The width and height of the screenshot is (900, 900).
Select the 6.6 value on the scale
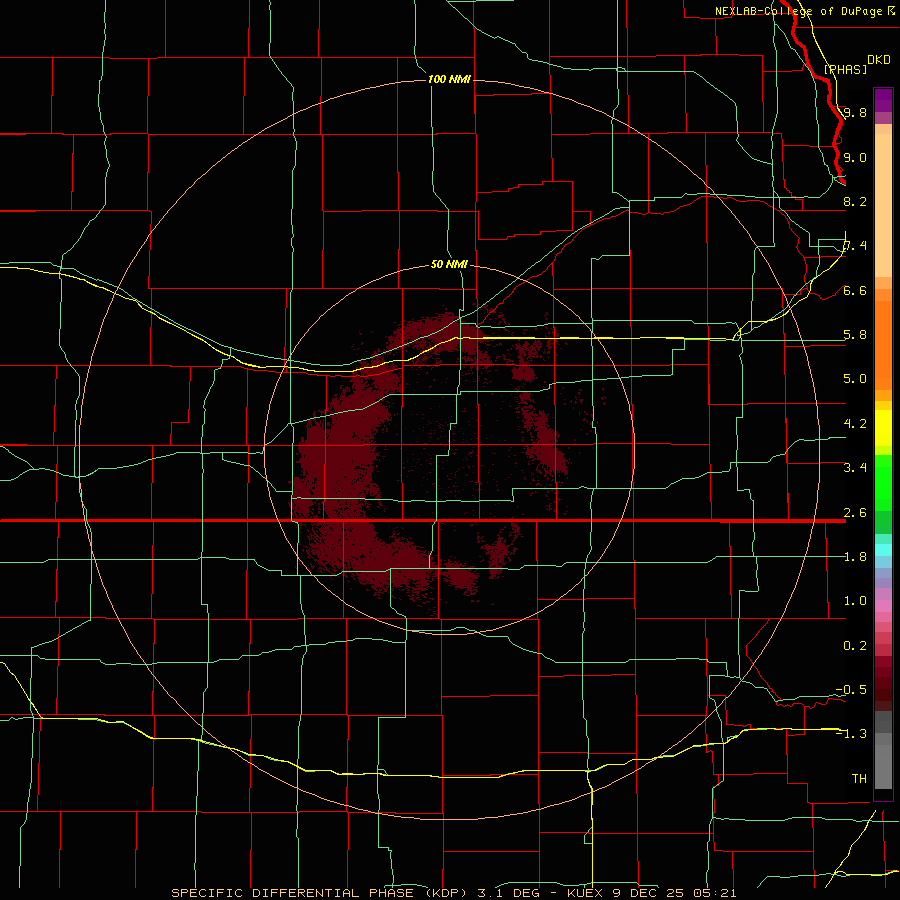point(855,290)
